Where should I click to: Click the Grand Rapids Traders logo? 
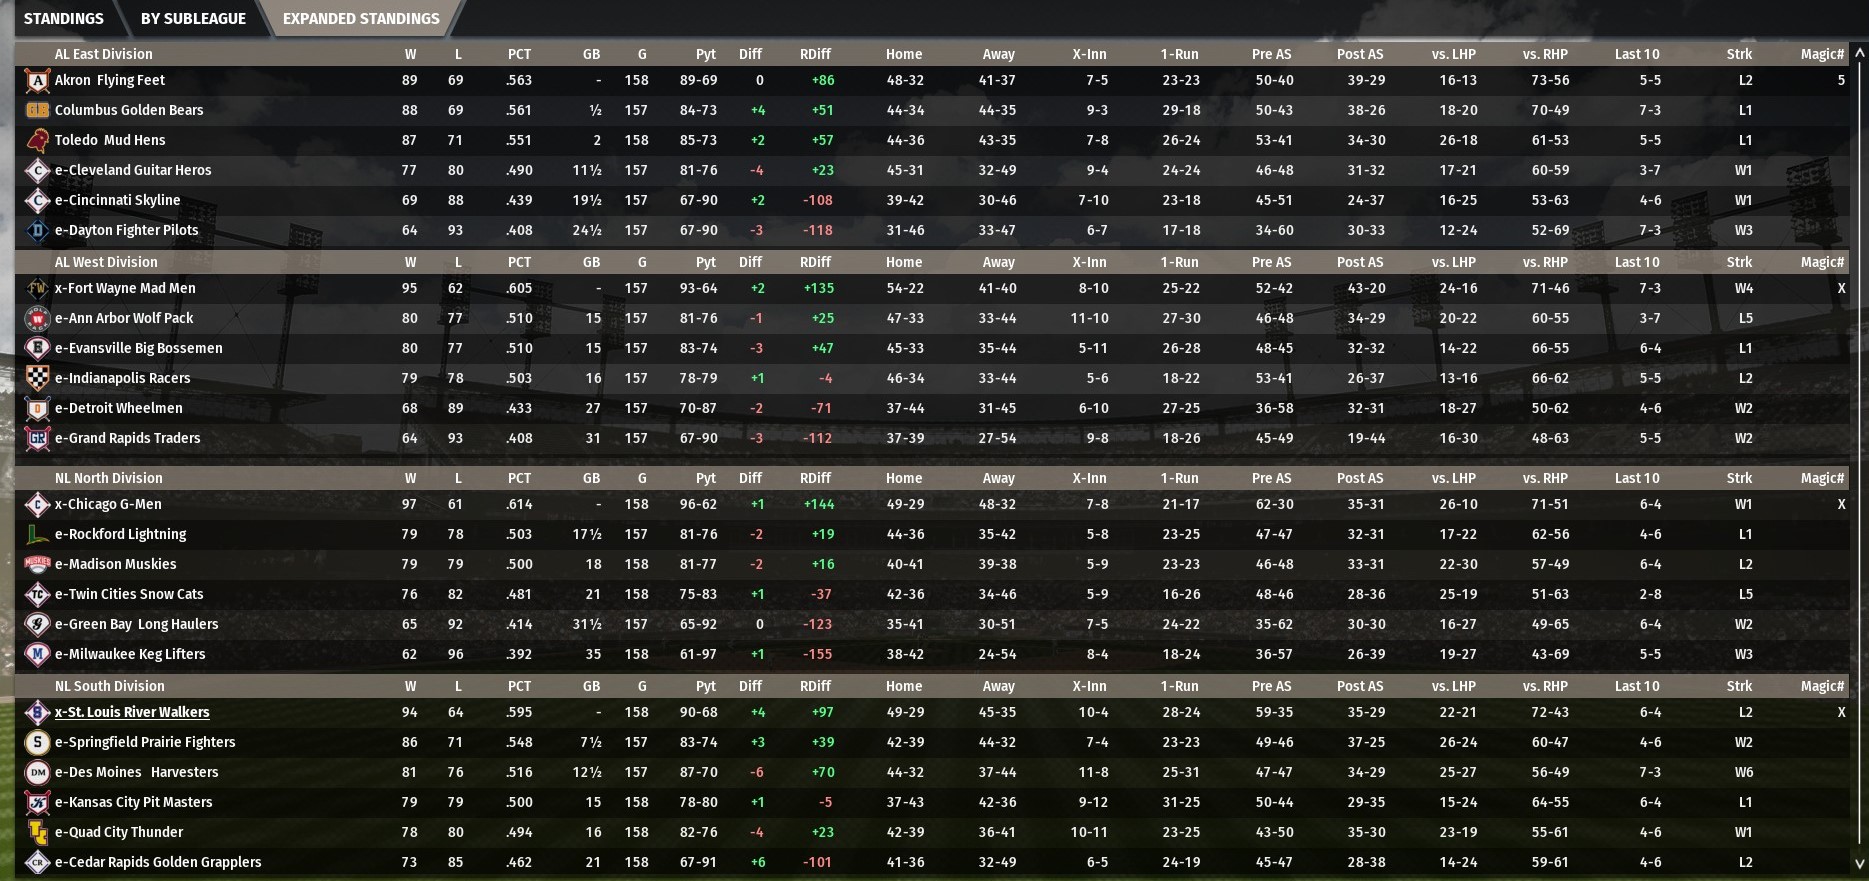(37, 439)
